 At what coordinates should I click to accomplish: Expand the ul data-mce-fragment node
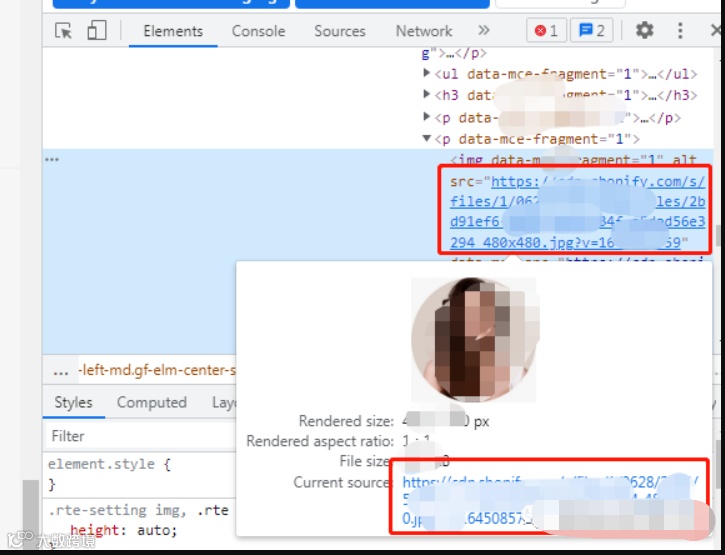coord(426,73)
